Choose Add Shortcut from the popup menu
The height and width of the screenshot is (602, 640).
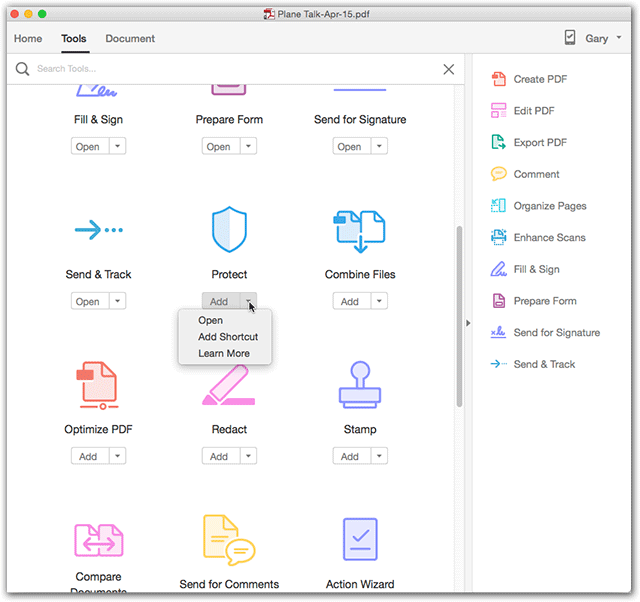click(x=228, y=337)
